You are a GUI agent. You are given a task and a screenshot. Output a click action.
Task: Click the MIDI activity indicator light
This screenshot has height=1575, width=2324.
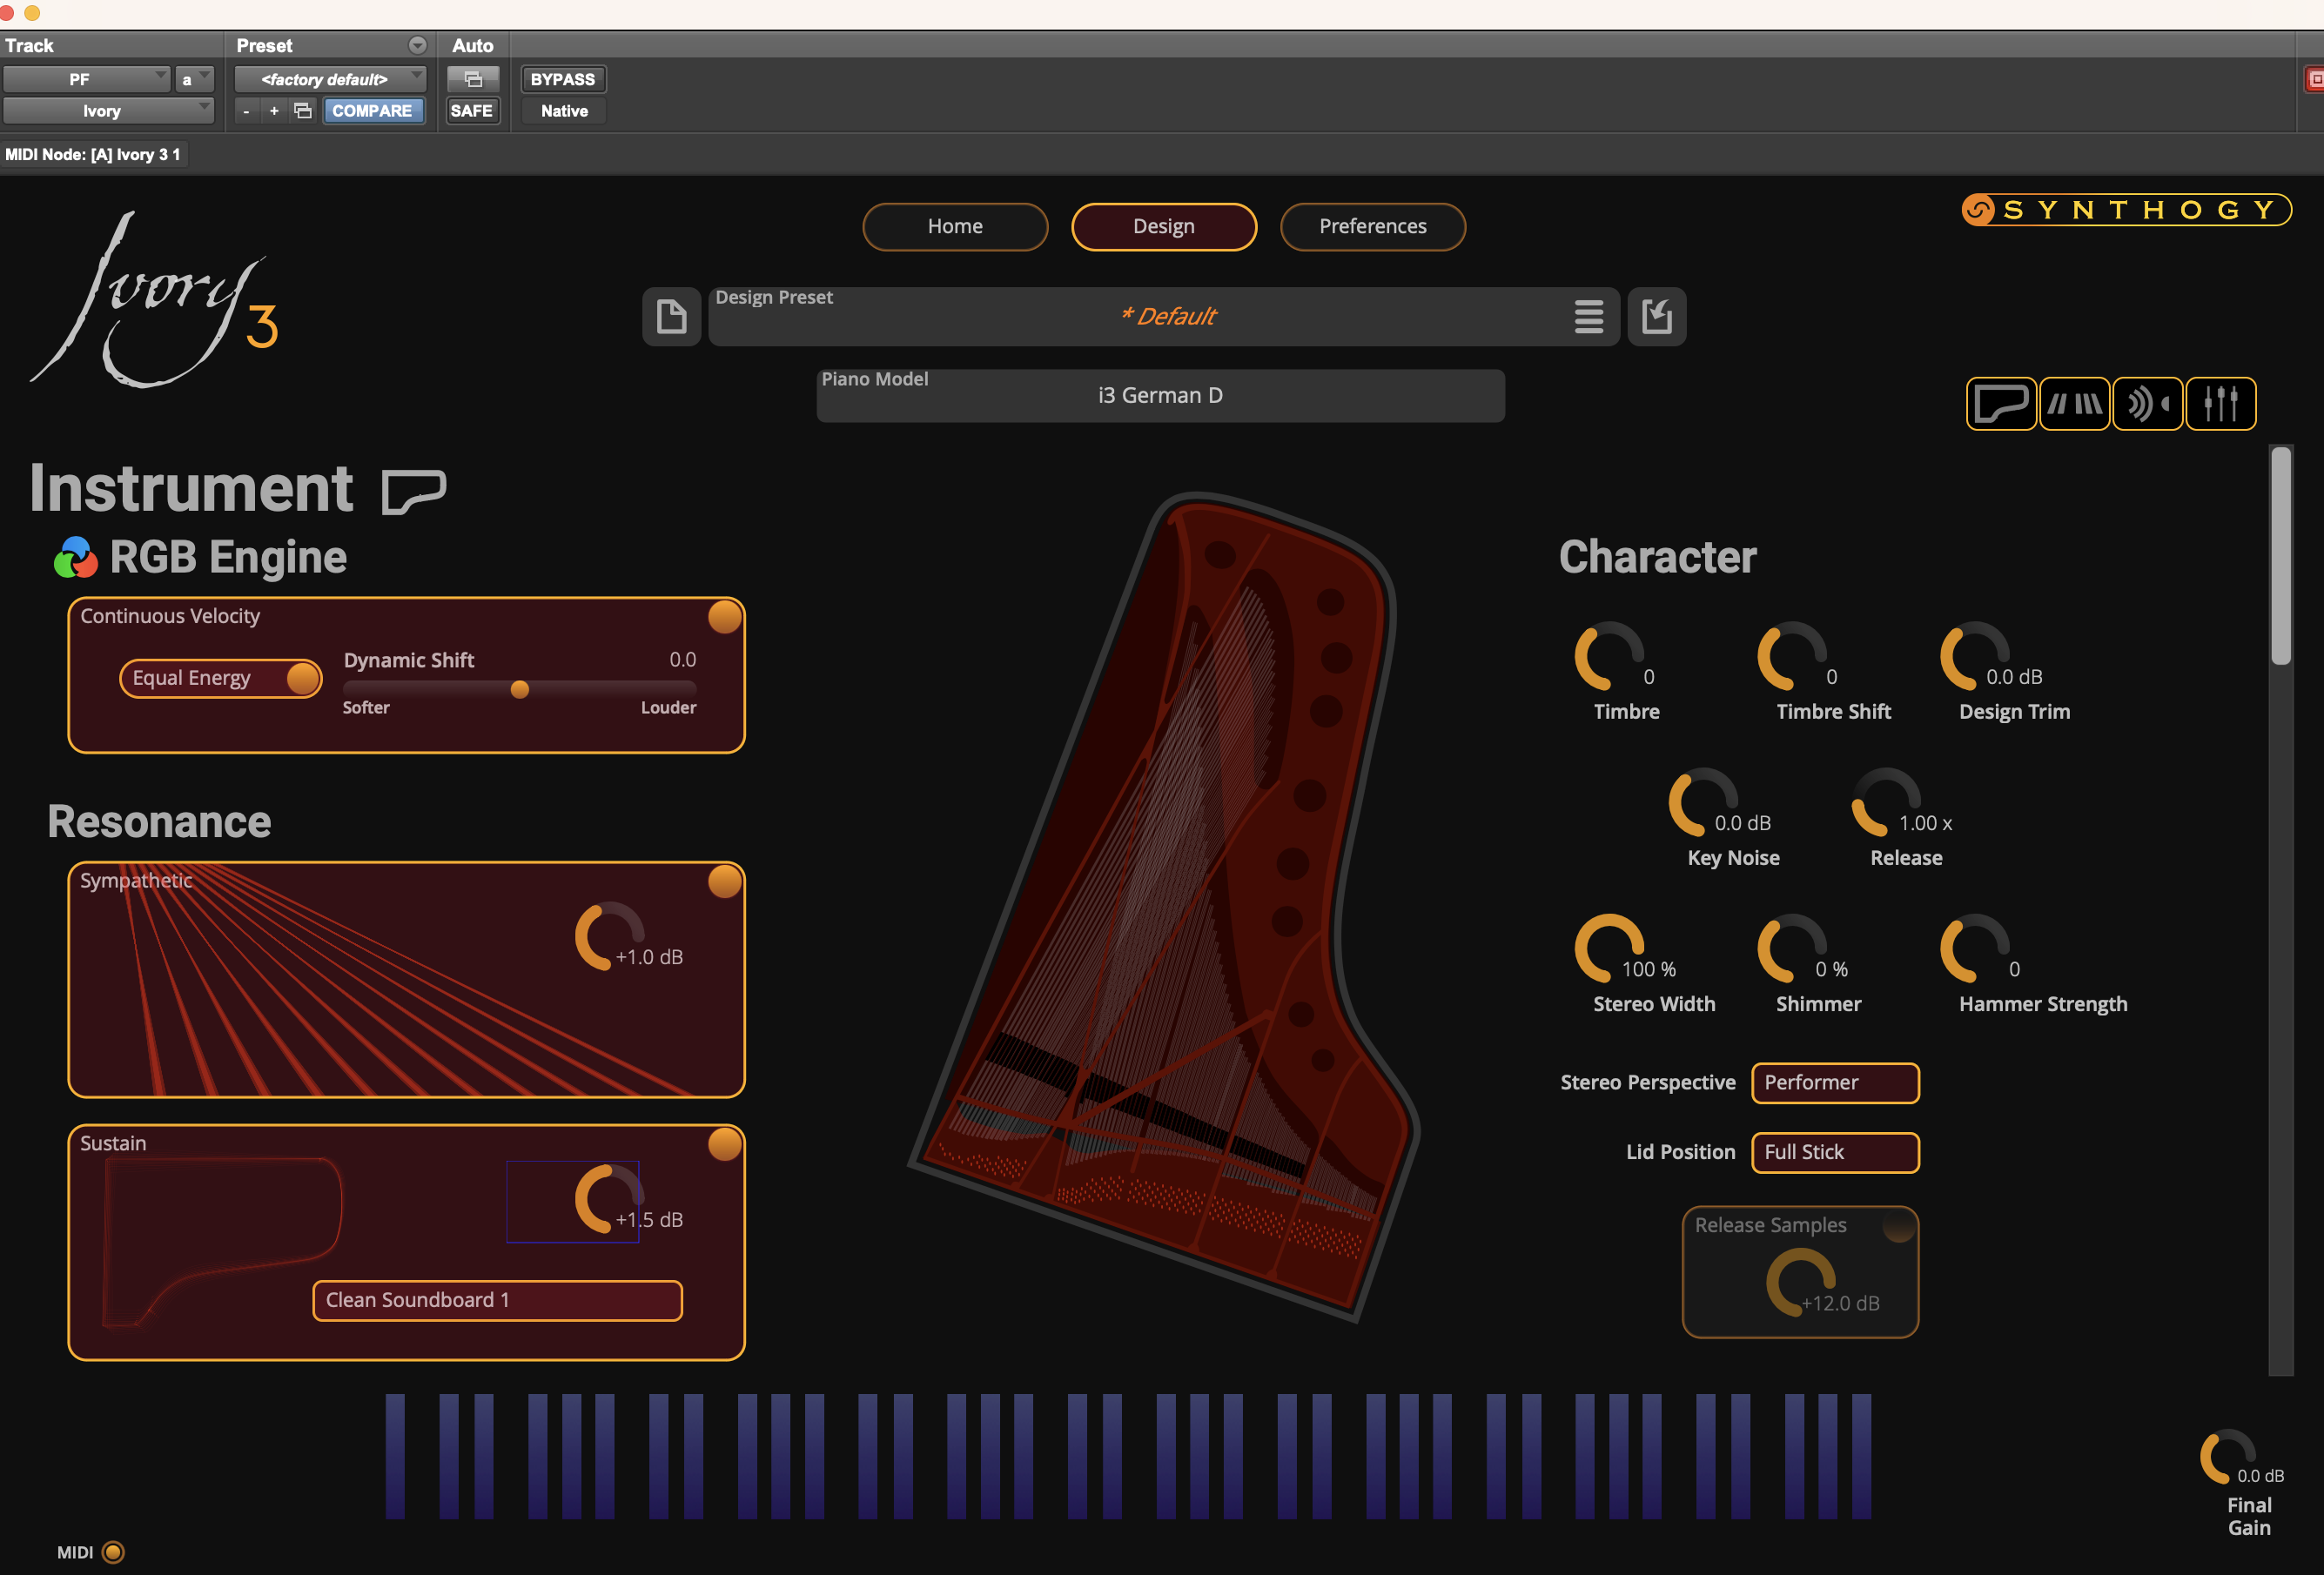pos(113,1552)
